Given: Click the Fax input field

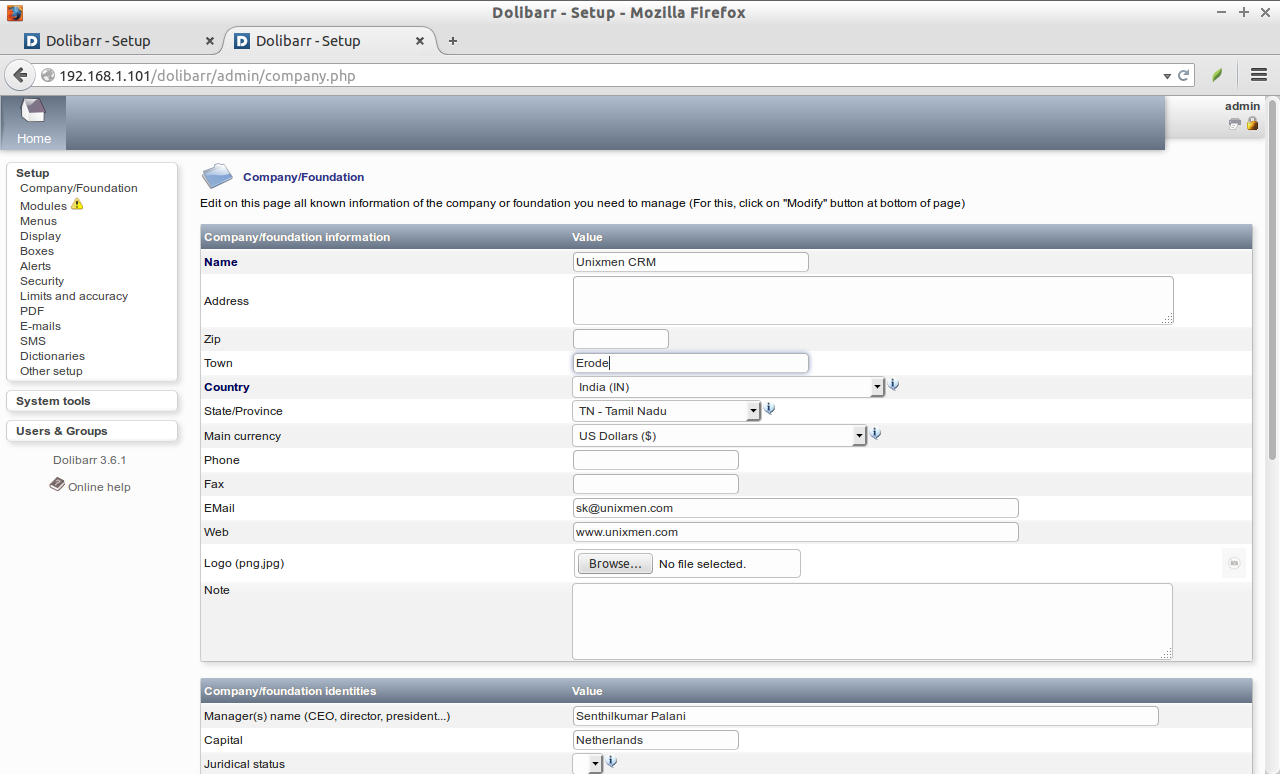Looking at the screenshot, I should point(656,484).
